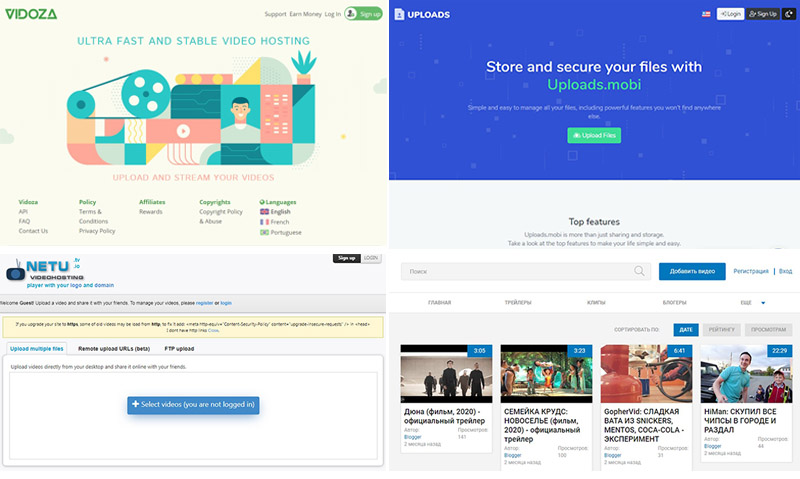Click the Добавить видео button
Viewport: 800px width, 479px height.
692,271
